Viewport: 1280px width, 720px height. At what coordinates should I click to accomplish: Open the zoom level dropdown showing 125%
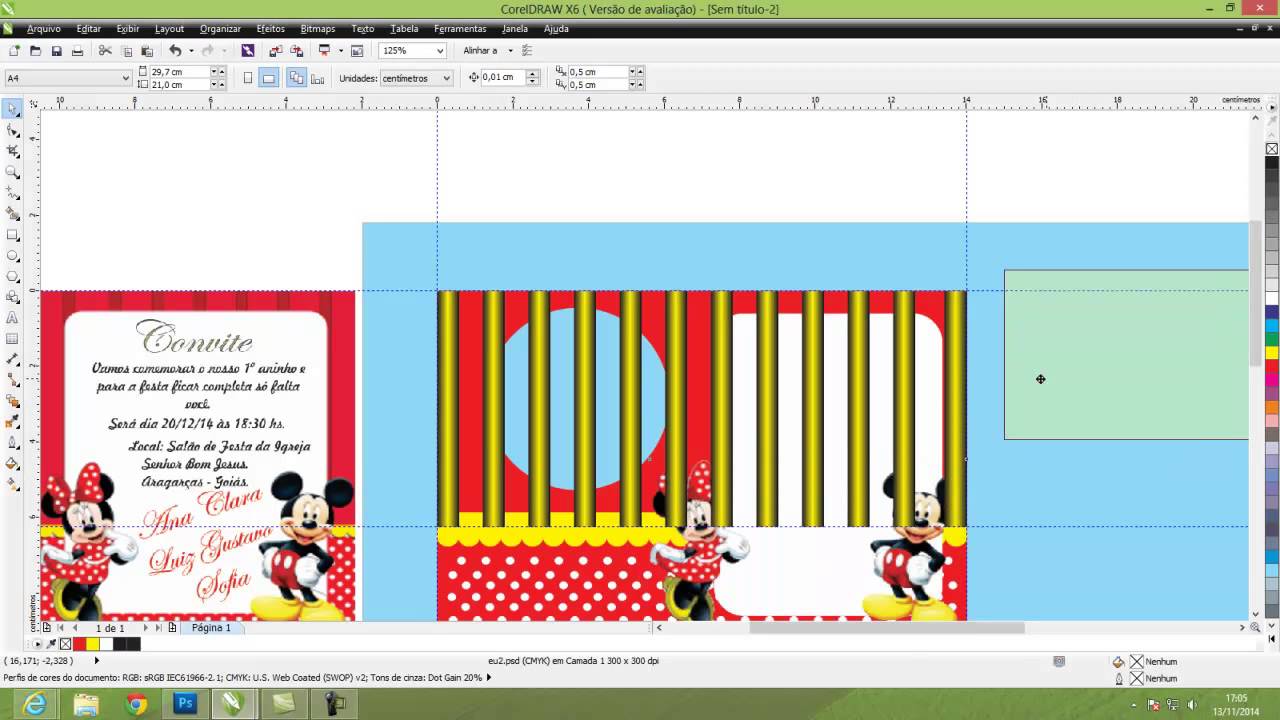(439, 50)
